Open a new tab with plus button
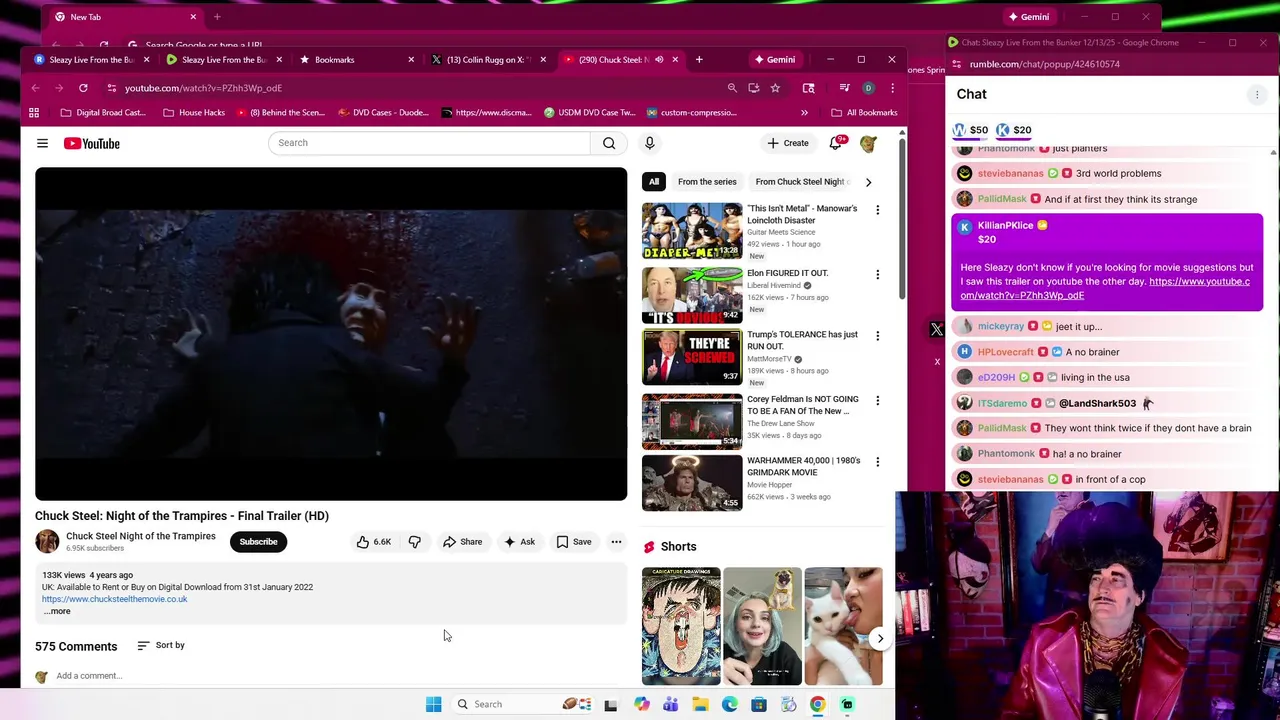Screen dimensions: 1280x720 coord(699,60)
